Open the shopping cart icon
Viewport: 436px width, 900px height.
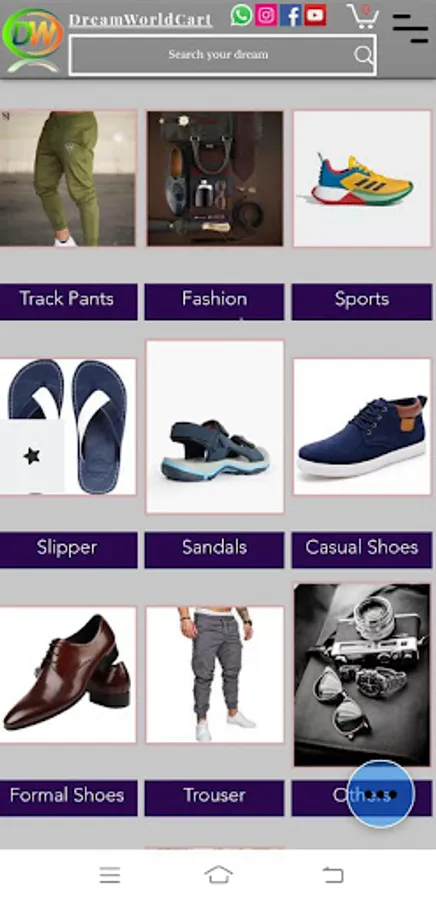pos(363,16)
